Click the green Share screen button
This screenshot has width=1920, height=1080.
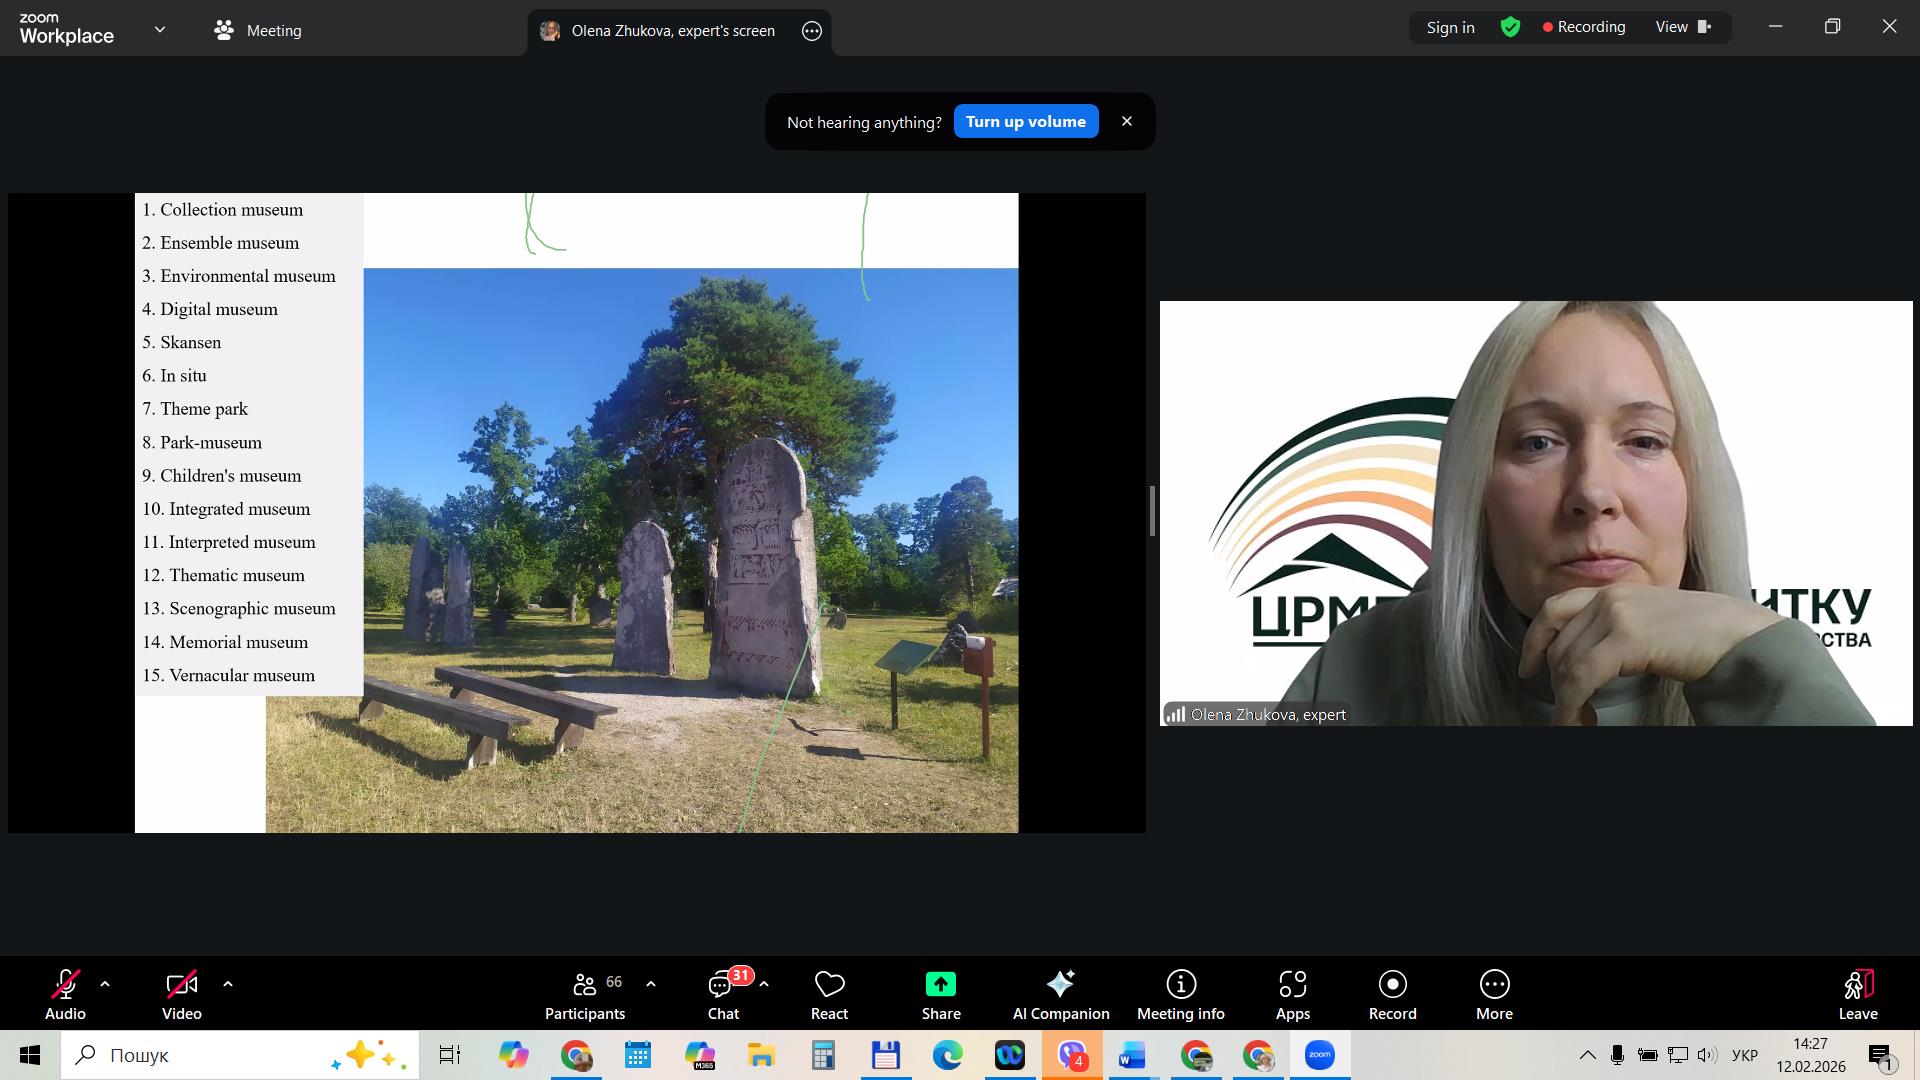(x=940, y=995)
